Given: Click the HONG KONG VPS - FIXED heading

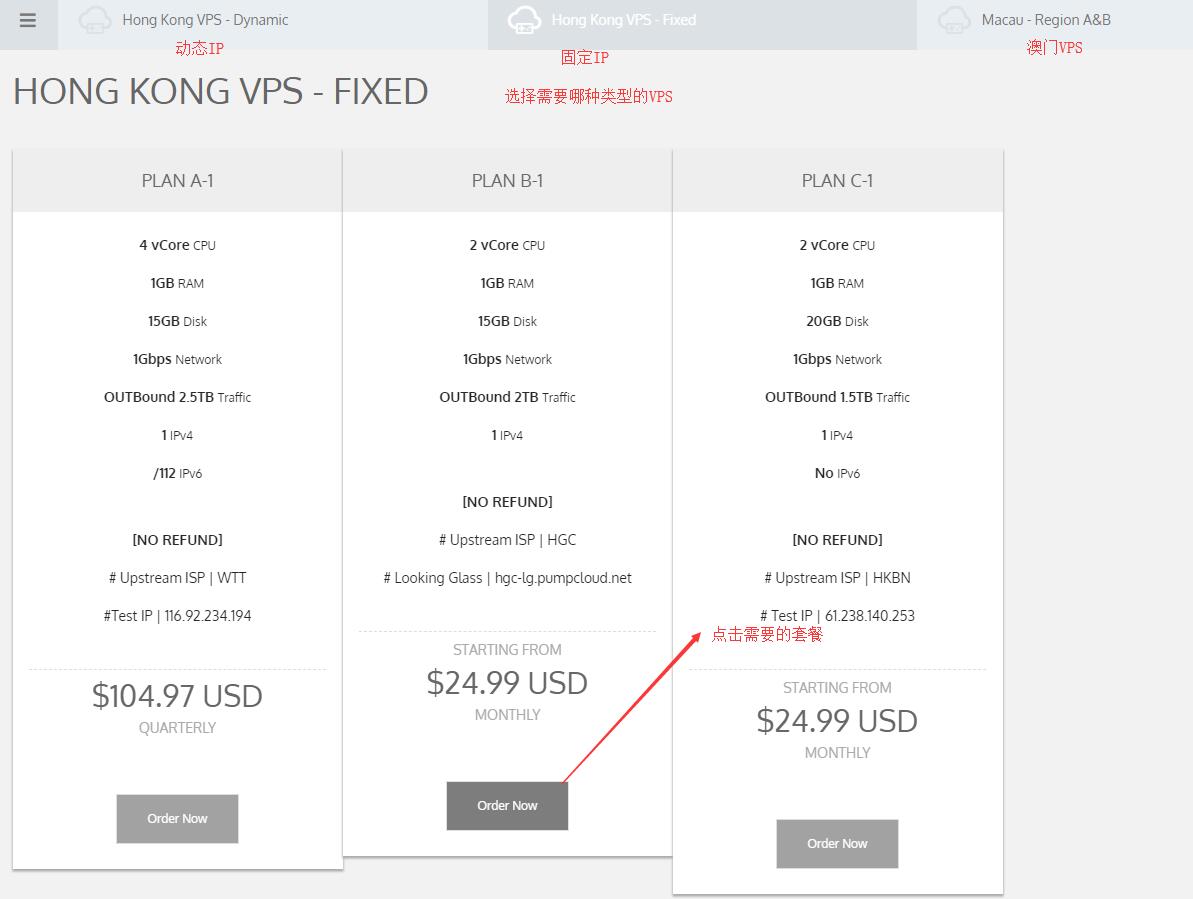Looking at the screenshot, I should (x=221, y=92).
